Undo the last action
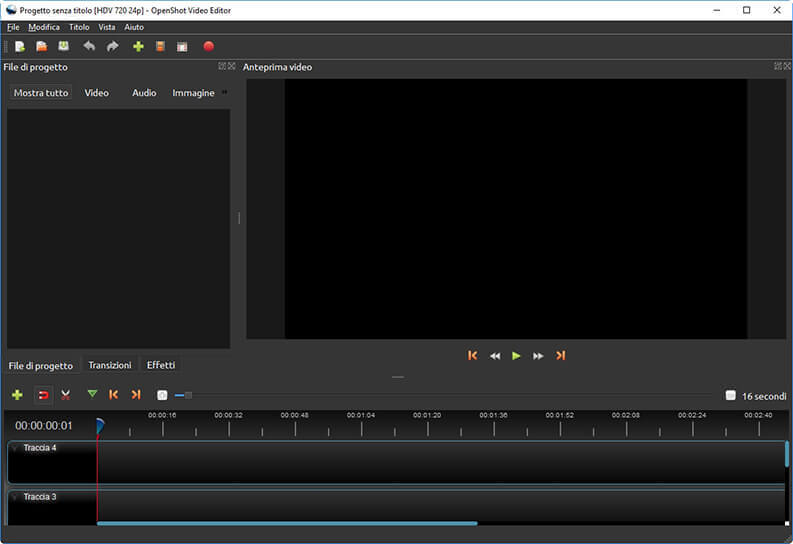This screenshot has width=793, height=544. (89, 47)
